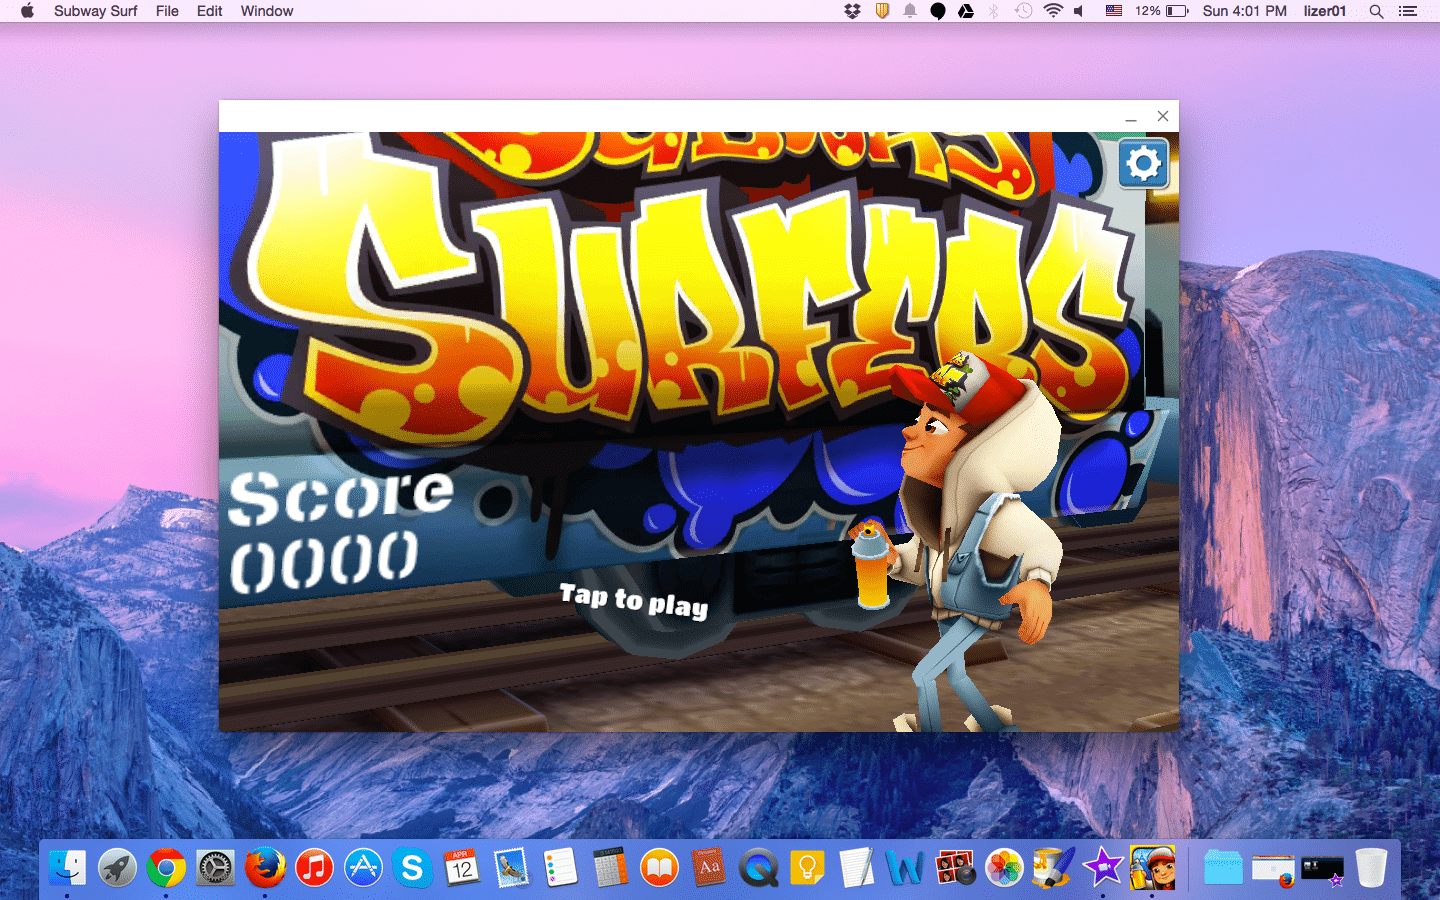Open the US flag input source menu
The height and width of the screenshot is (900, 1440).
[x=1113, y=11]
